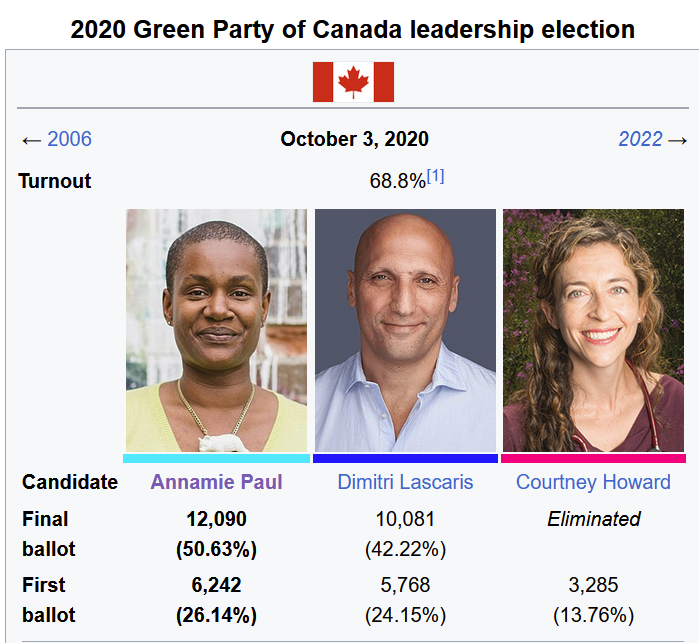Click the 2020 Green Party election title
Screen dimensions: 699x643
pyautogui.click(x=353, y=30)
